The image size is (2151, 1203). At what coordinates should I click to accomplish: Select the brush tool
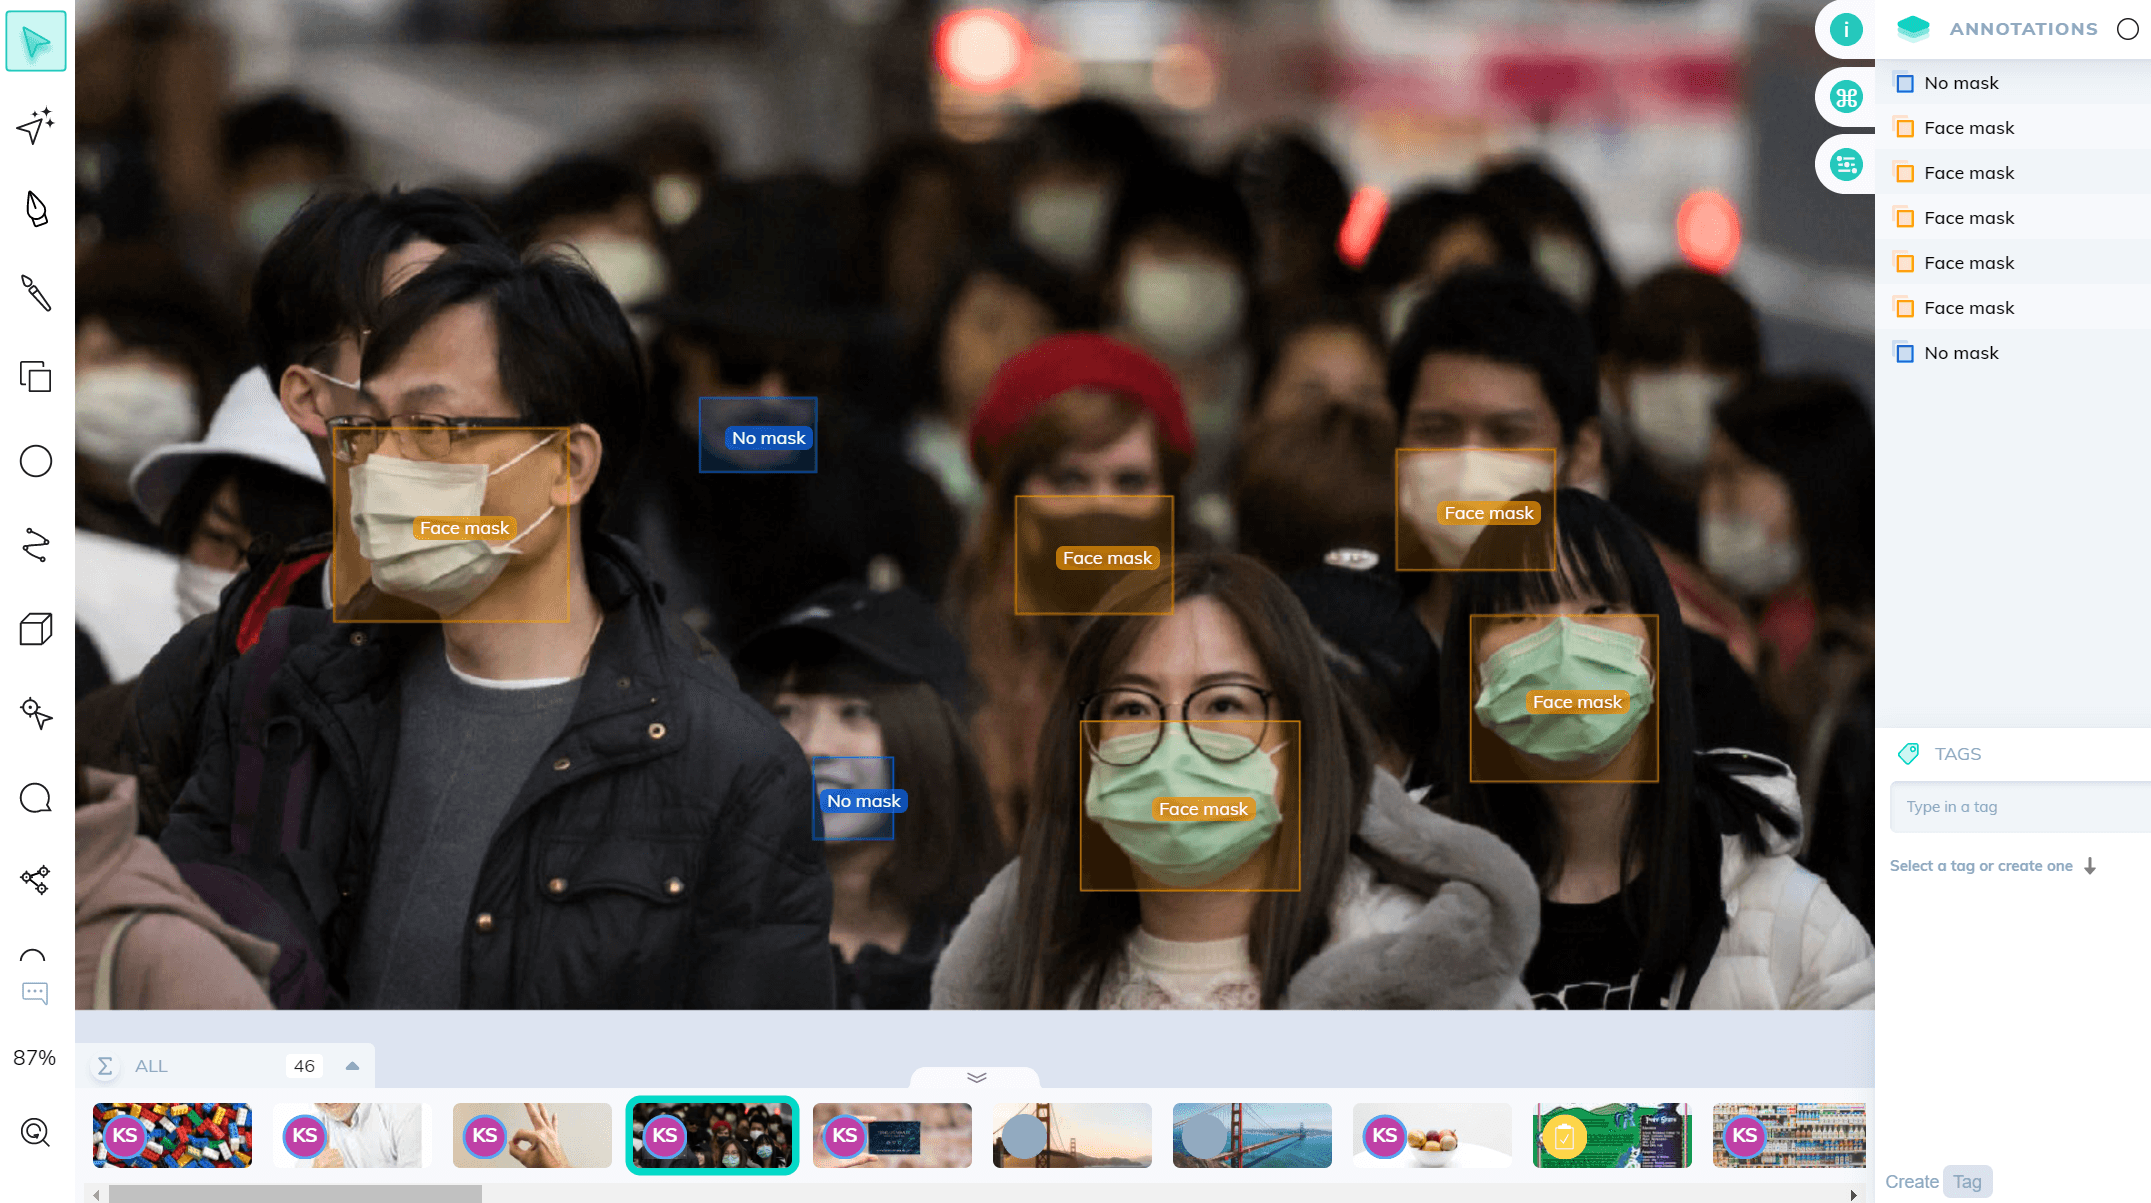tap(38, 293)
